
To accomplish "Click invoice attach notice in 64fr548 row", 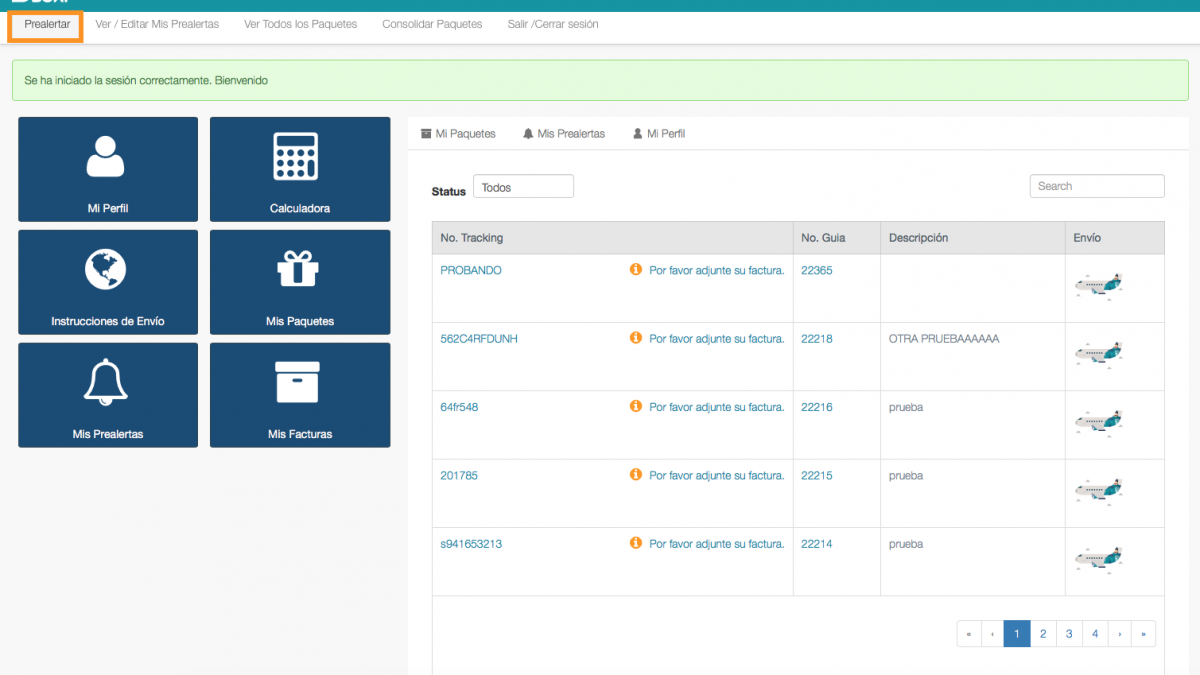I will (x=717, y=407).
